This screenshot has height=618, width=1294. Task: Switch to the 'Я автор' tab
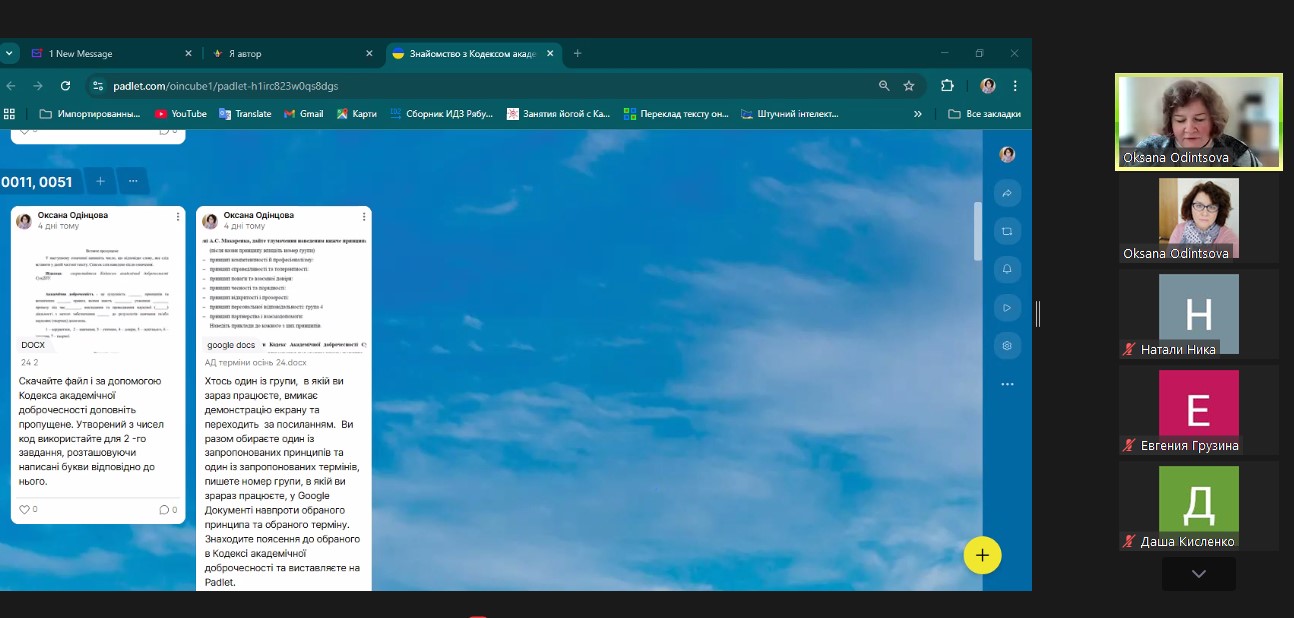click(x=285, y=53)
